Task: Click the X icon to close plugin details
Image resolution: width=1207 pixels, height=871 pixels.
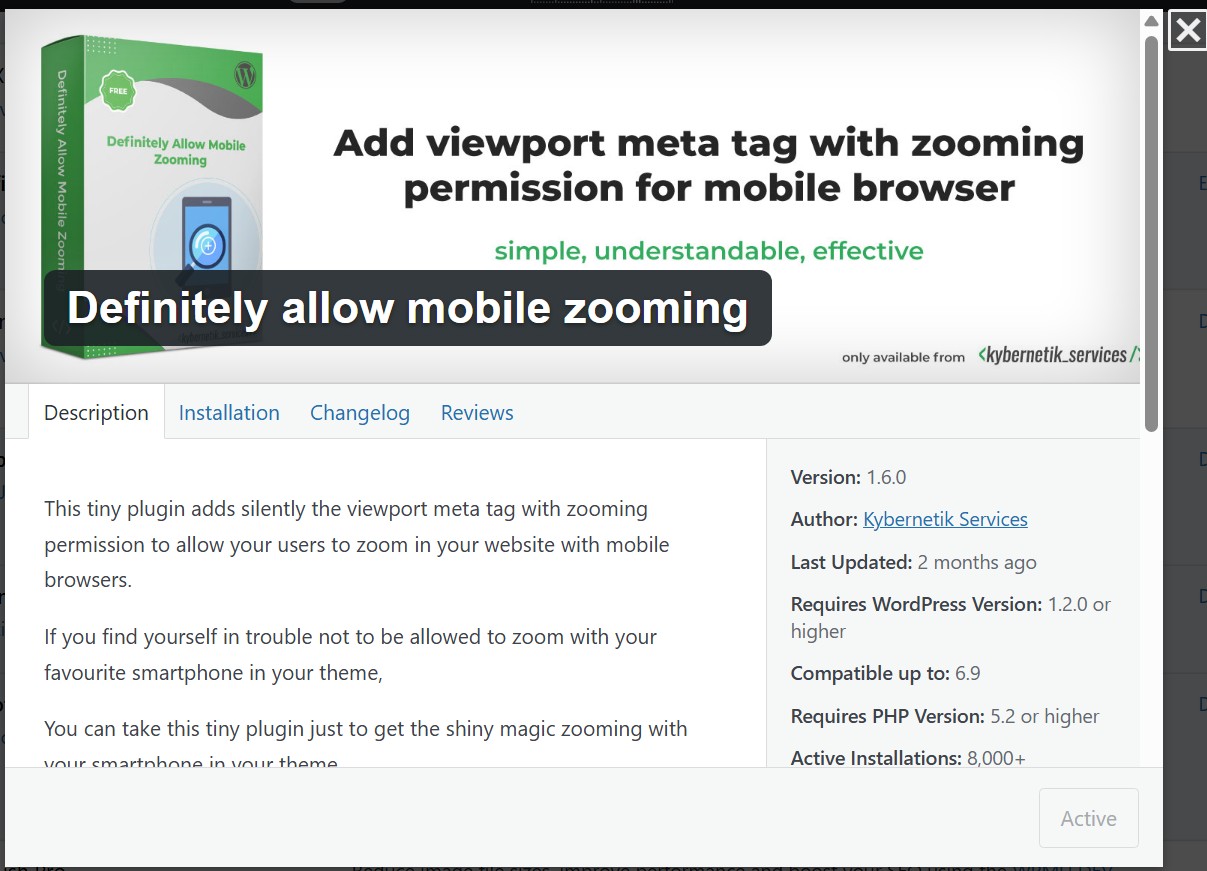Action: click(x=1187, y=30)
